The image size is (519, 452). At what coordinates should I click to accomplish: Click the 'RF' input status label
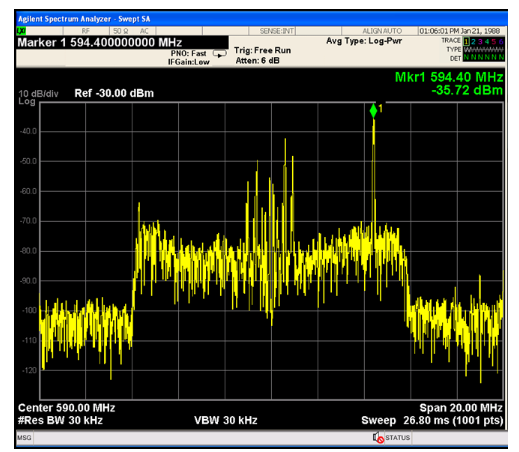point(86,31)
